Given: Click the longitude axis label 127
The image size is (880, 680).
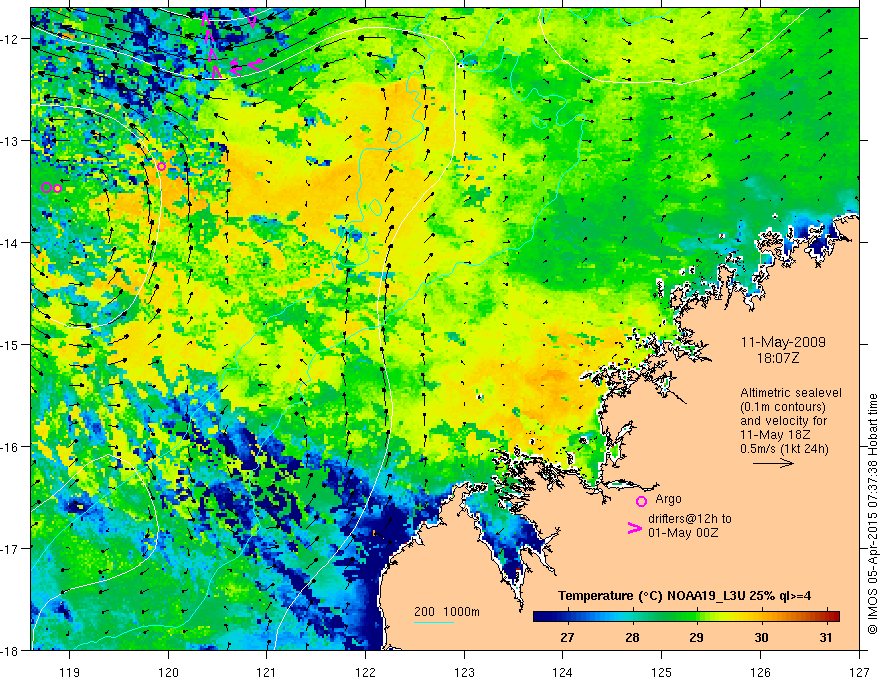Looking at the screenshot, I should click(x=859, y=672).
